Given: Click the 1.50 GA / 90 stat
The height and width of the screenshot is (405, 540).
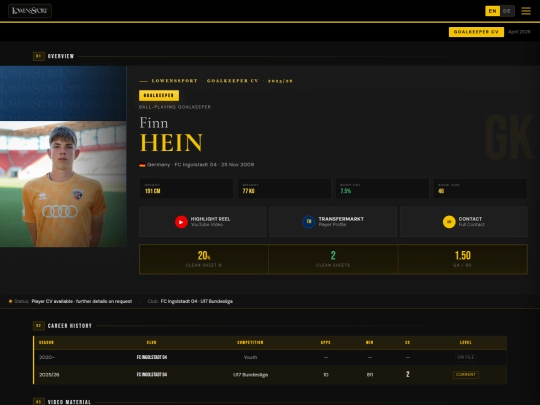Looking at the screenshot, I should point(463,259).
